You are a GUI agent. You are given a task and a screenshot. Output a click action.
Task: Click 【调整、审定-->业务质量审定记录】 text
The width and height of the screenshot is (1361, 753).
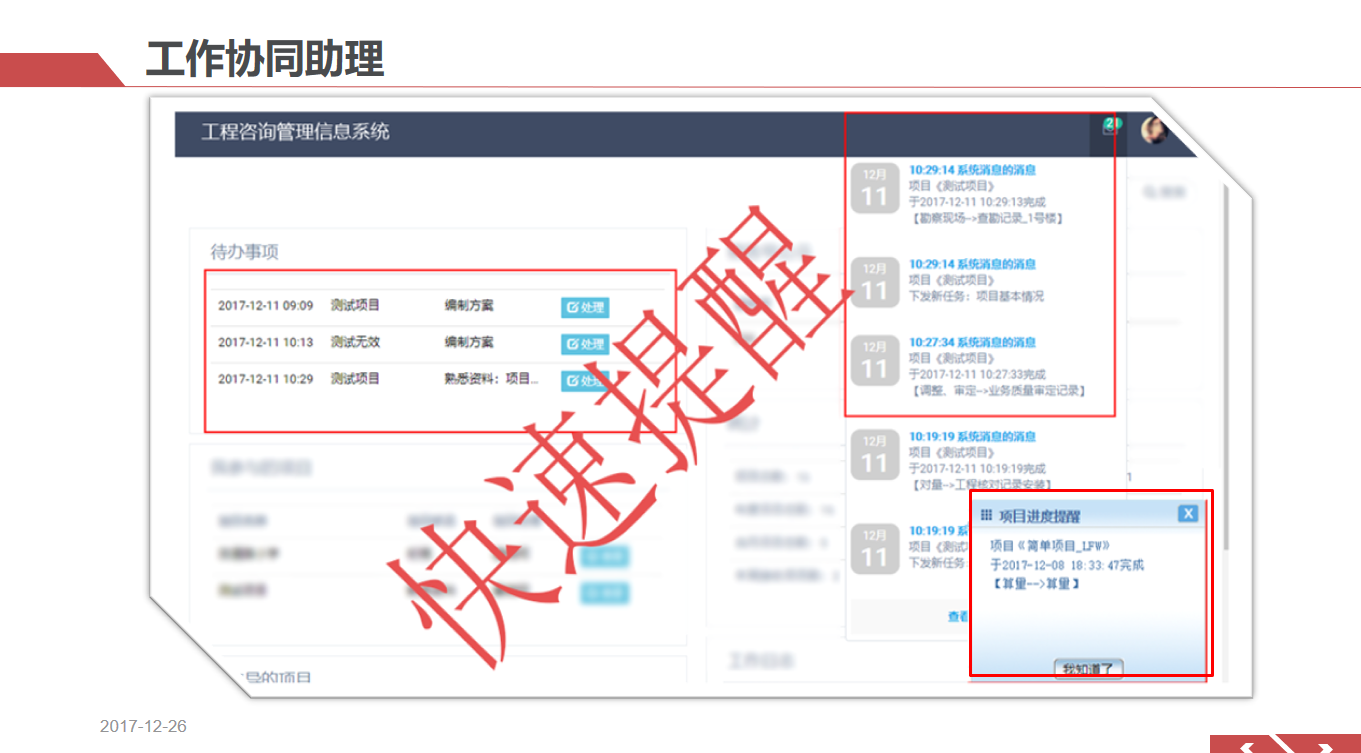[998, 390]
